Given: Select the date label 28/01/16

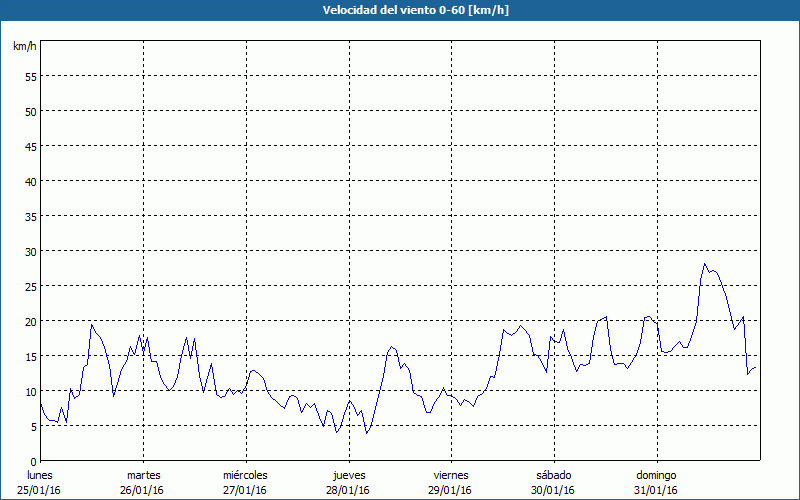Looking at the screenshot, I should [348, 490].
